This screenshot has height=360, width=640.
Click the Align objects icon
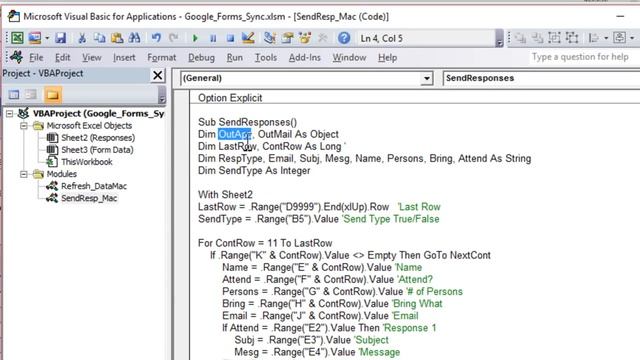point(594,38)
